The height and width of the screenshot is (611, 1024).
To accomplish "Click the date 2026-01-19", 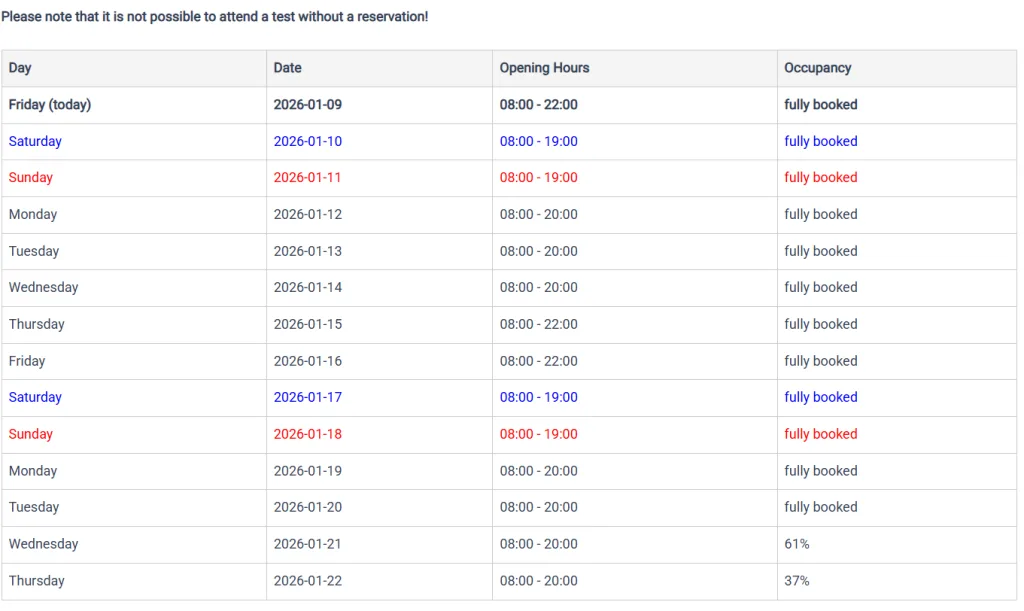I will pyautogui.click(x=307, y=471).
